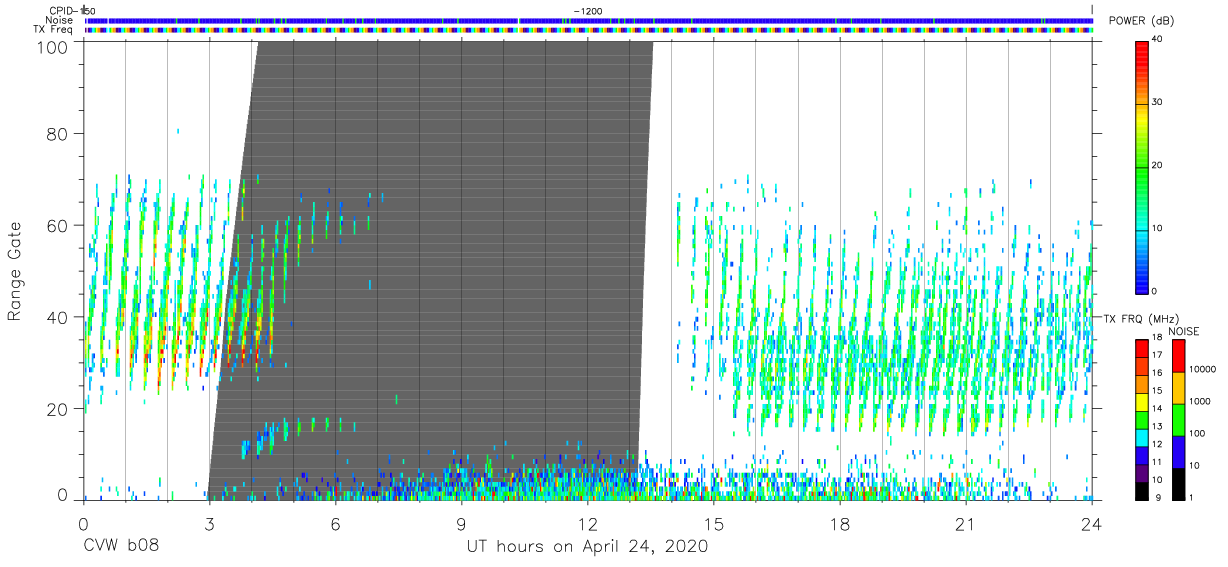
Task: Click the 24 hour tick on time axis
Action: 1091,524
